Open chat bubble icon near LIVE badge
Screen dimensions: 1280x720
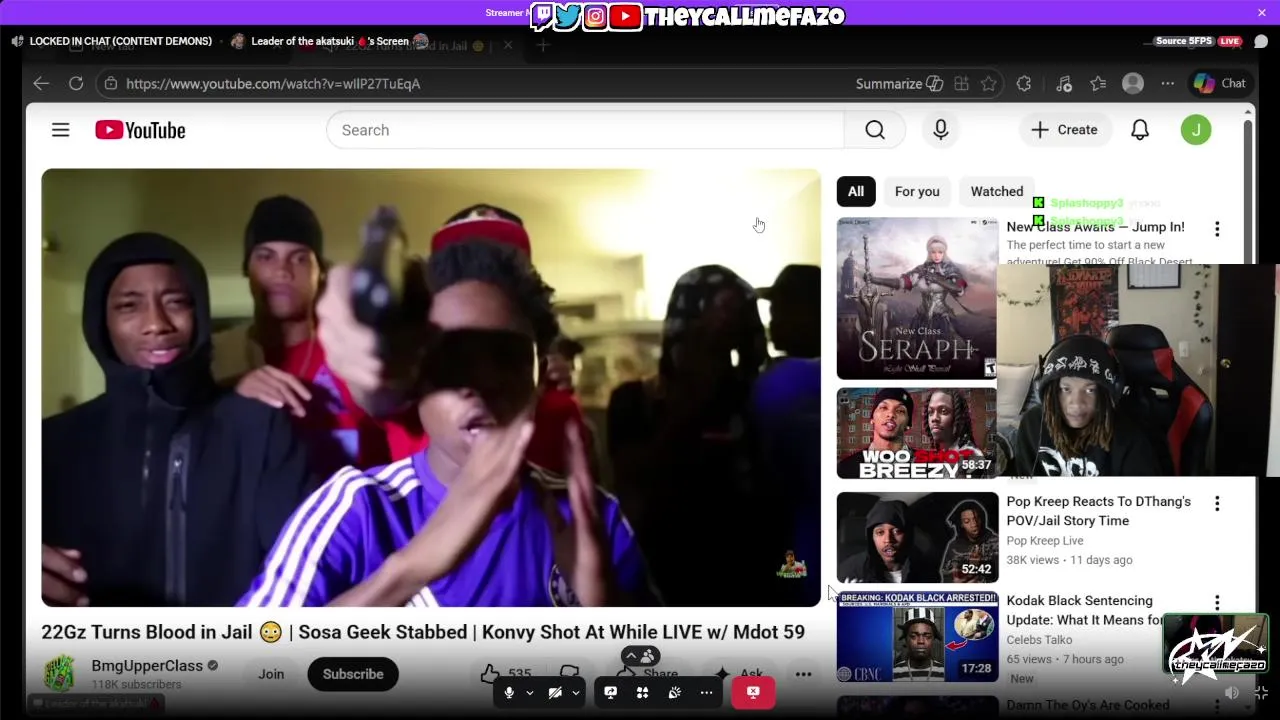(x=1261, y=41)
